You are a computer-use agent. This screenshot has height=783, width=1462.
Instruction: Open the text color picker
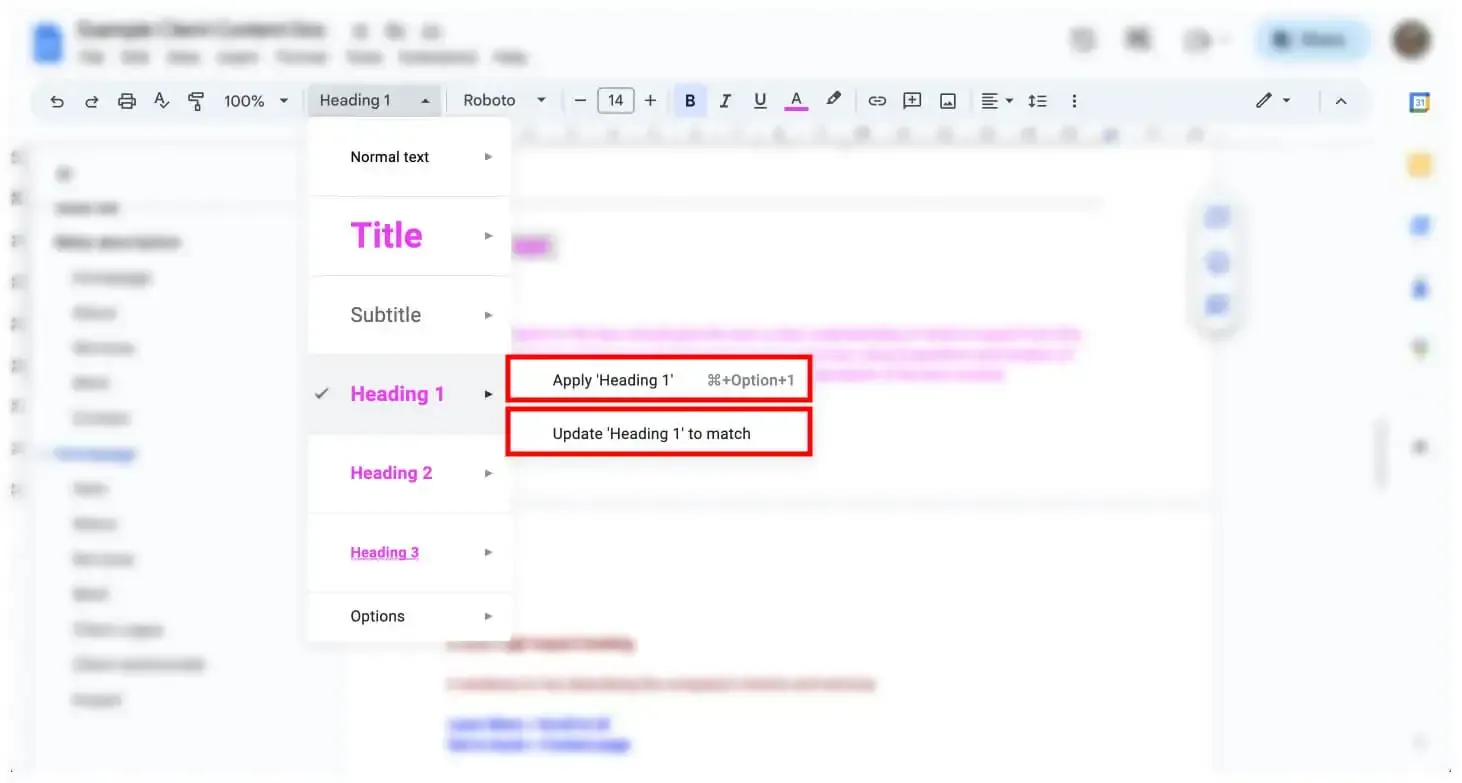(x=796, y=101)
